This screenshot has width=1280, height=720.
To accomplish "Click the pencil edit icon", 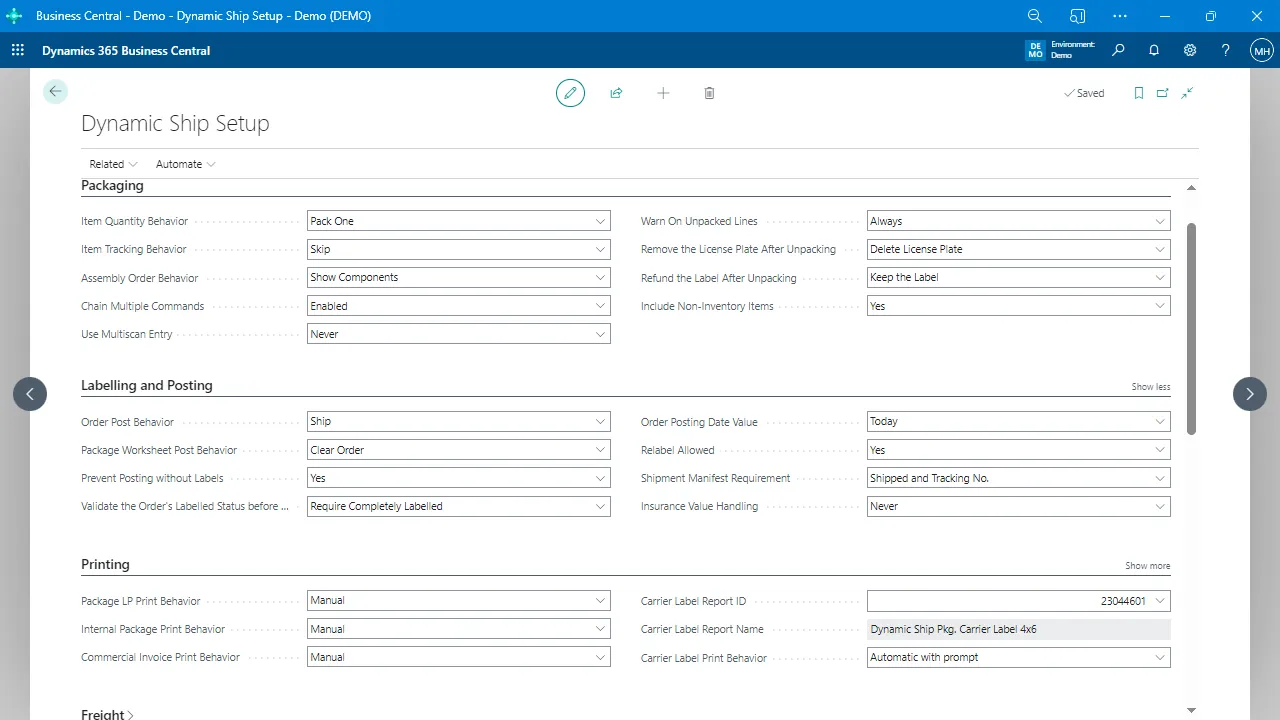I will 570,93.
